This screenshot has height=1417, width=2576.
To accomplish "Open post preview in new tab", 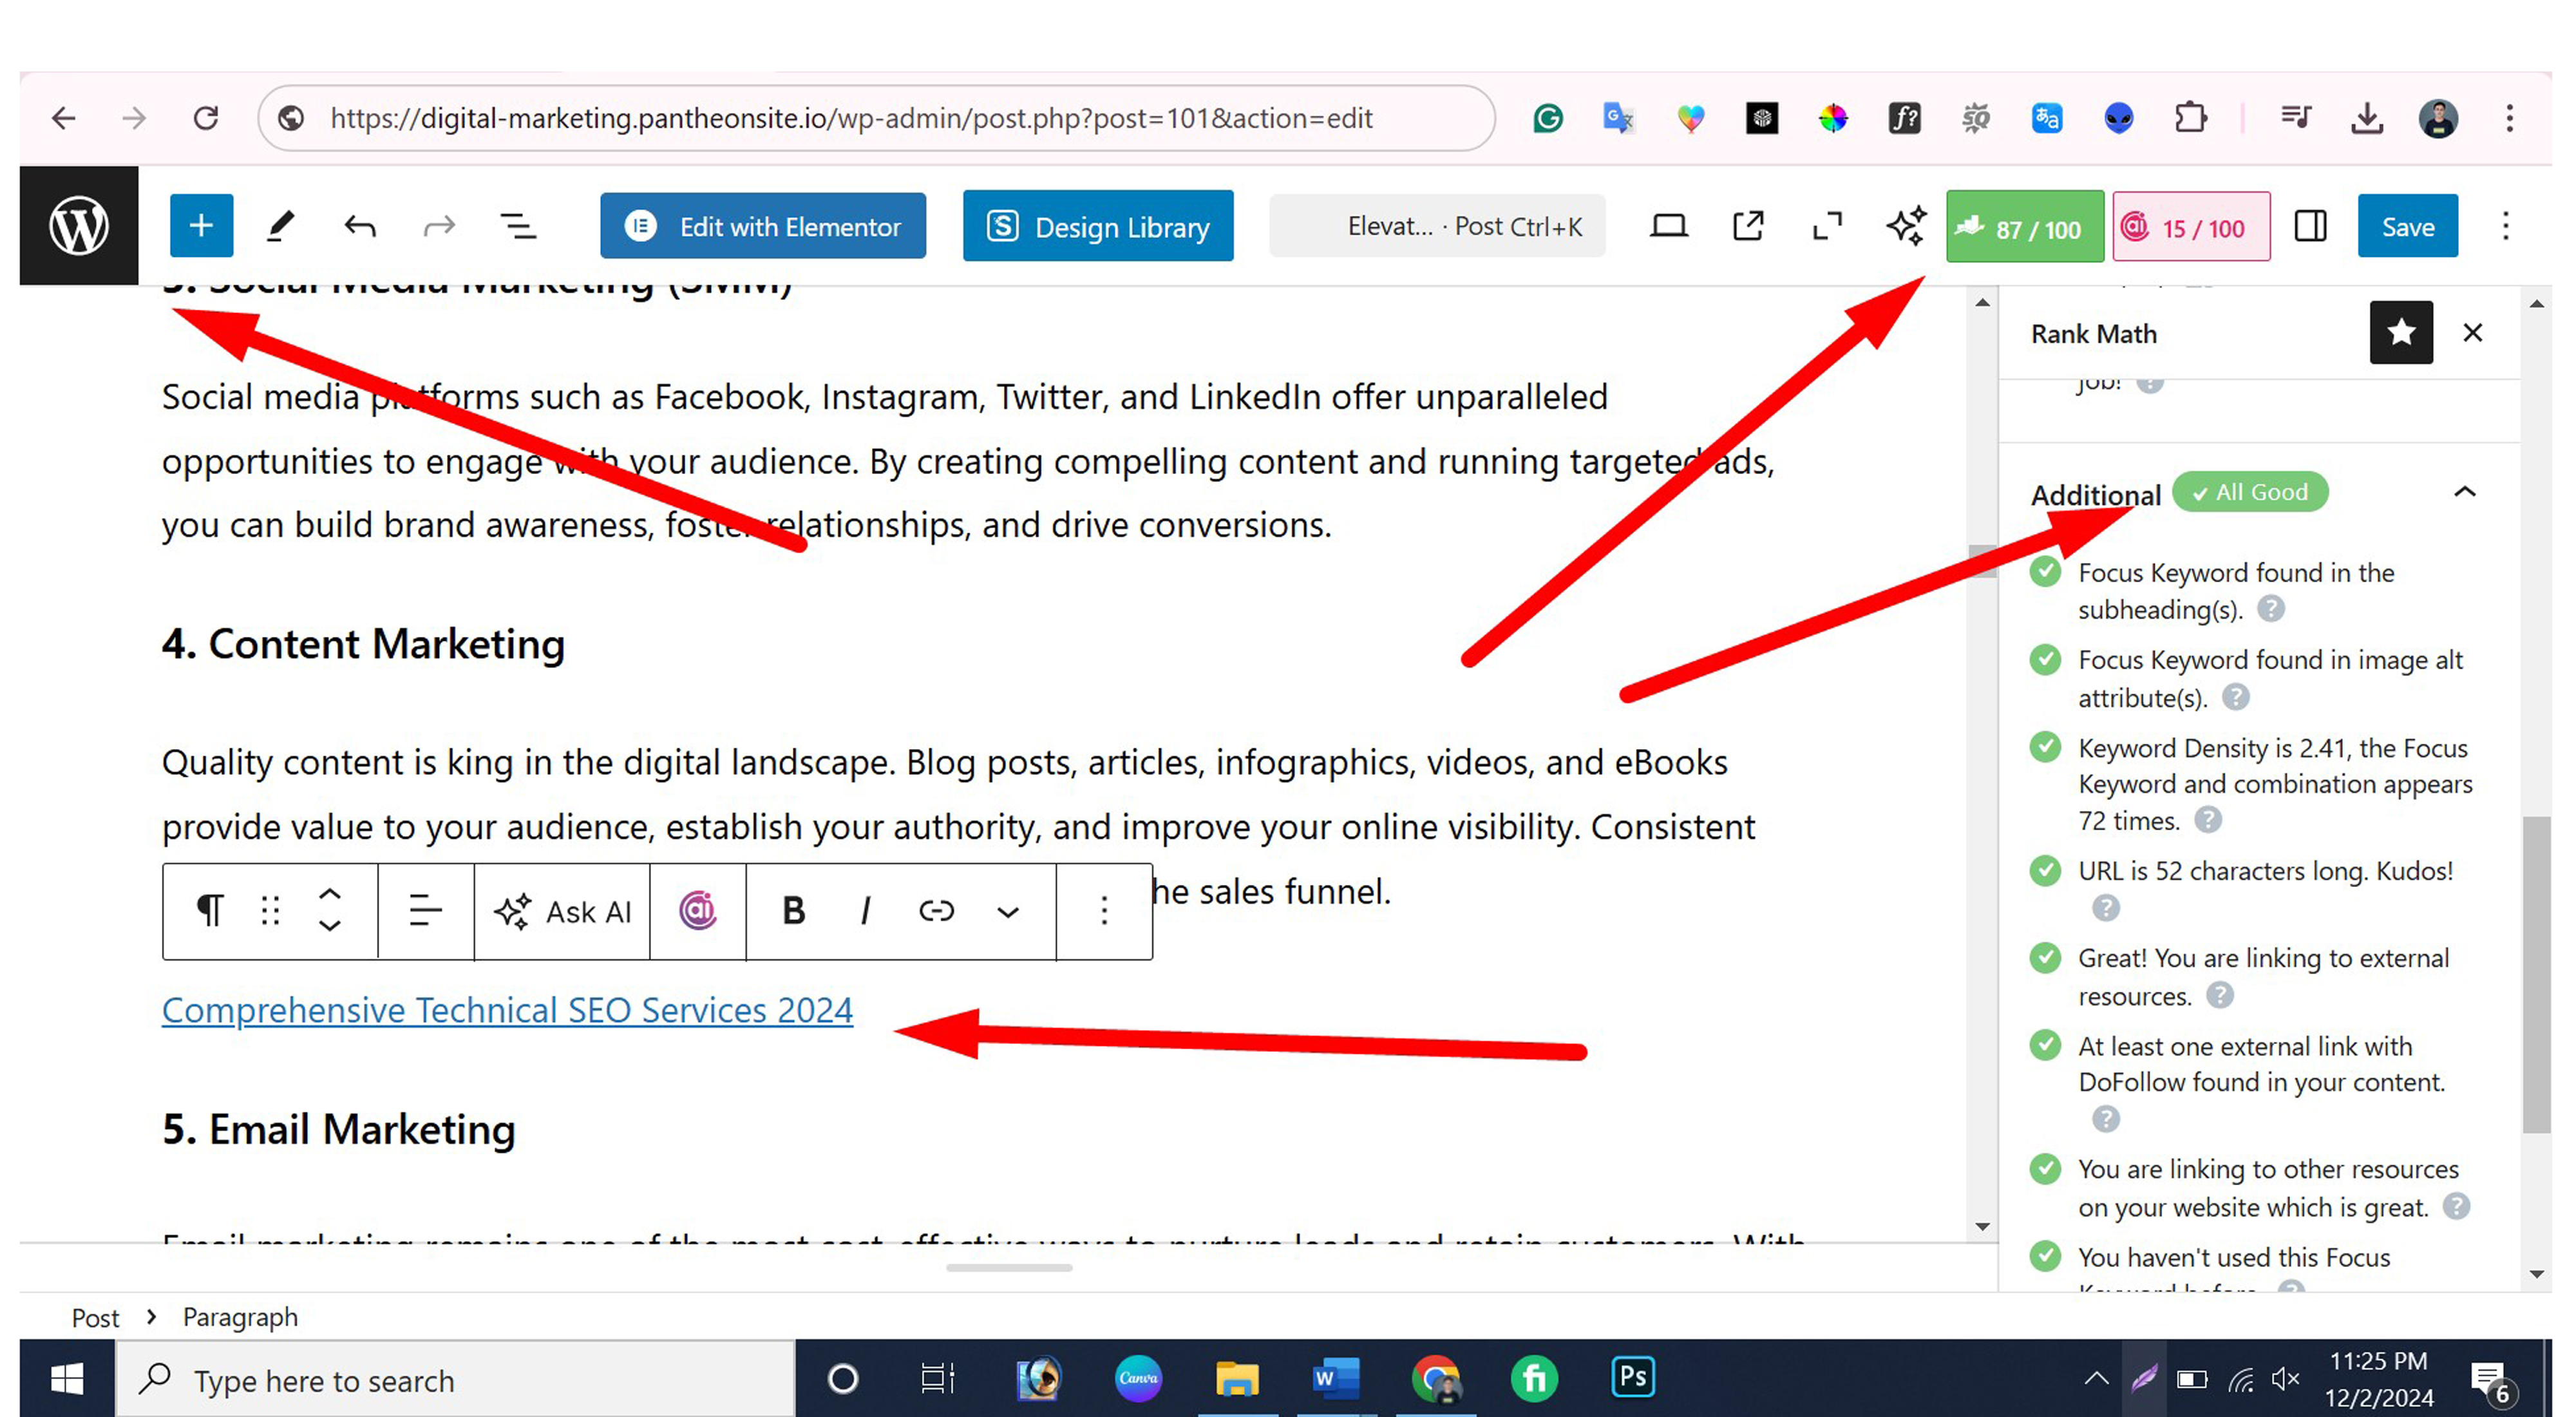I will [x=1747, y=226].
